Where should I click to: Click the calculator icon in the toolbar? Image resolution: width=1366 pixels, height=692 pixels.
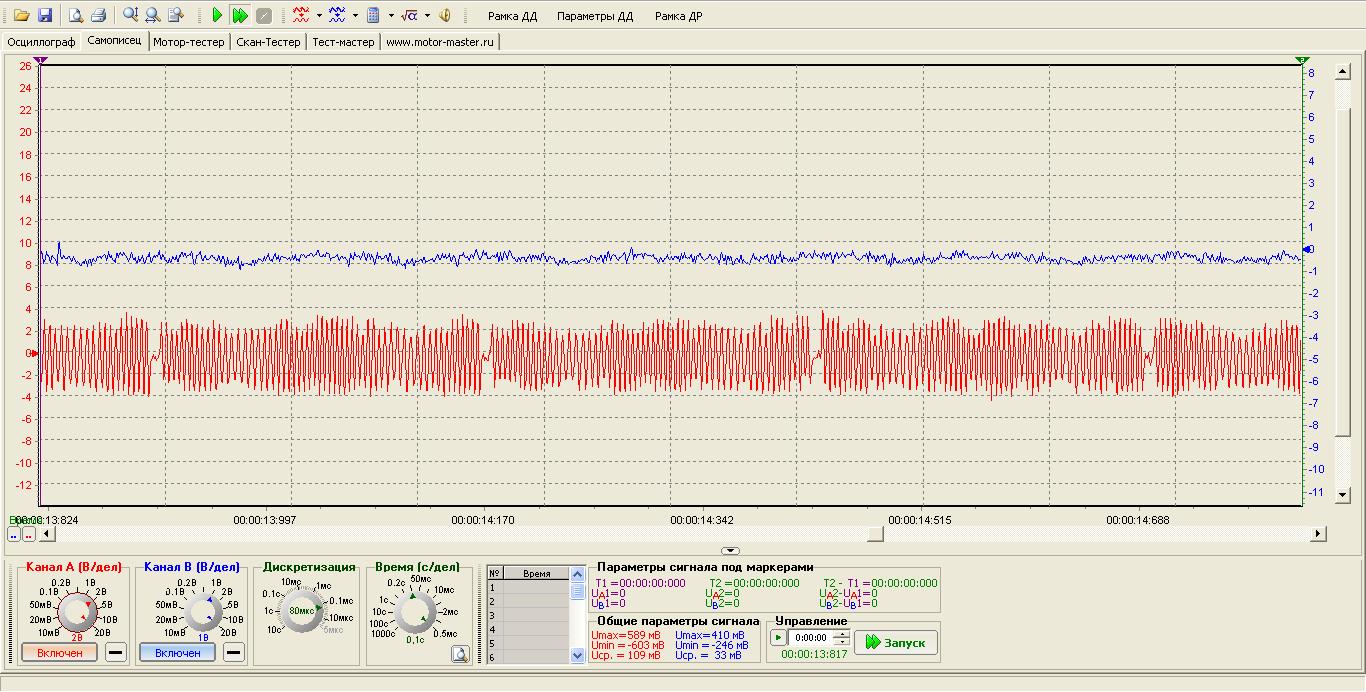click(373, 16)
